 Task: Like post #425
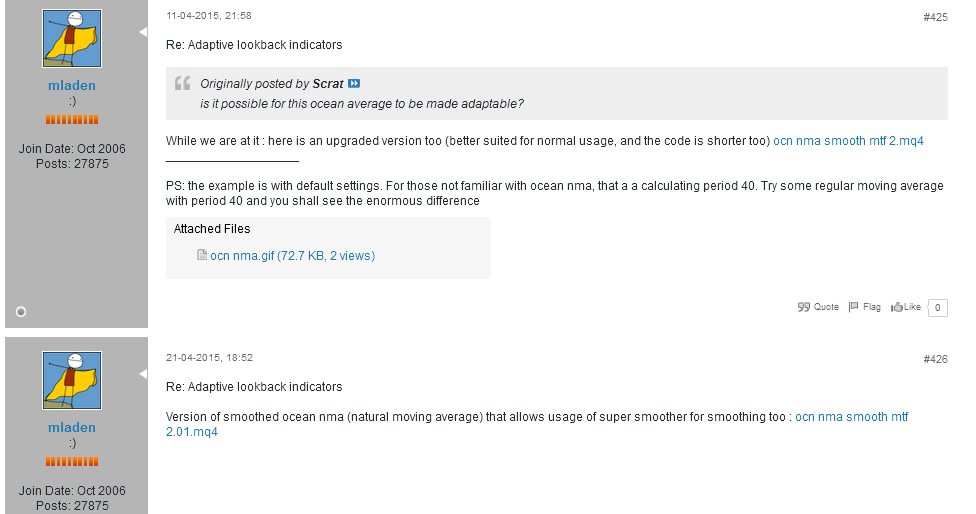906,307
